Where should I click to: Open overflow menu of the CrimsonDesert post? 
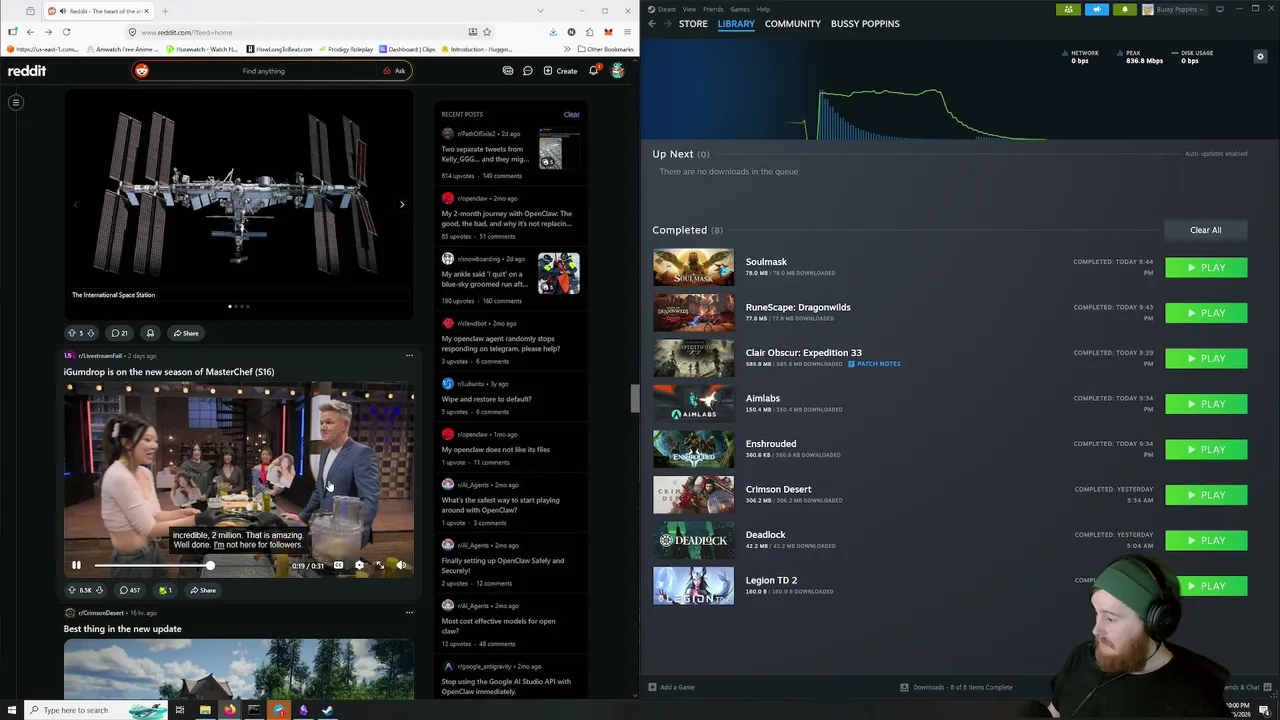click(409, 612)
